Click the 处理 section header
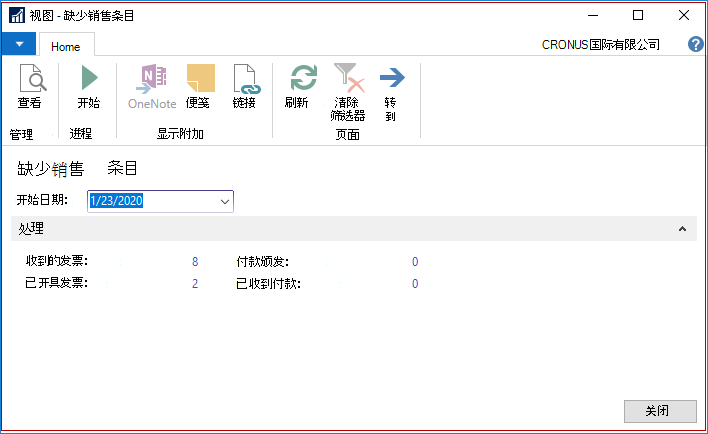Viewport: 708px width, 434px height. (x=354, y=229)
